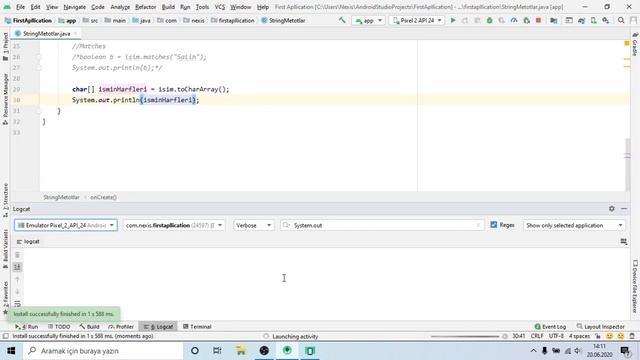Open Emulator Pixel_2_API_24 device dropdown in Logcat
Image resolution: width=640 pixels, height=360 pixels.
(66, 225)
